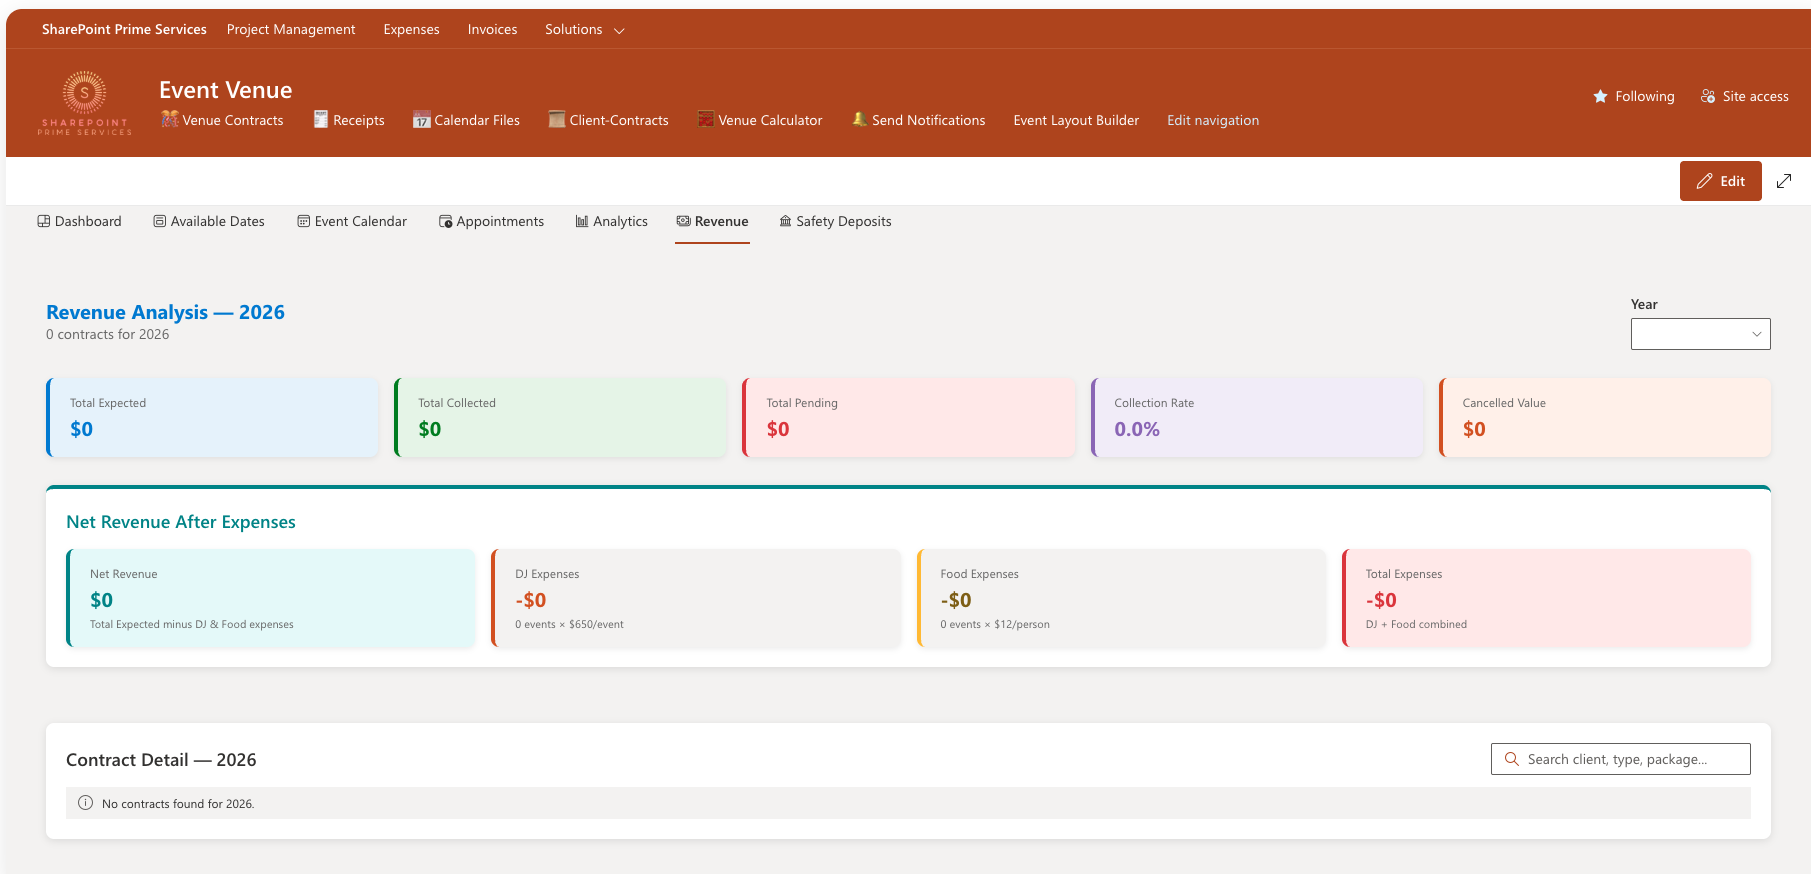The image size is (1811, 874).
Task: Select the Safety Deposits tab
Action: coord(835,221)
